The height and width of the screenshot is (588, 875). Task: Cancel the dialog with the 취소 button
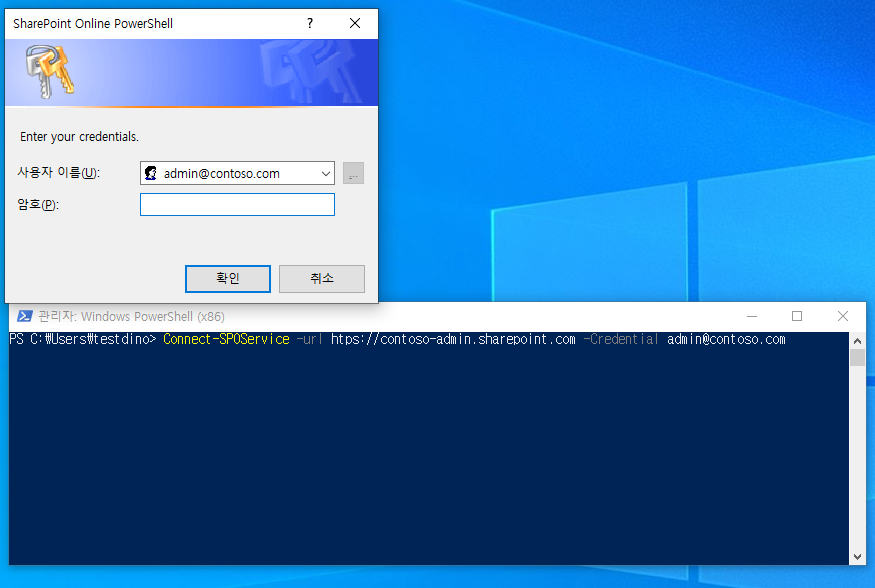321,278
